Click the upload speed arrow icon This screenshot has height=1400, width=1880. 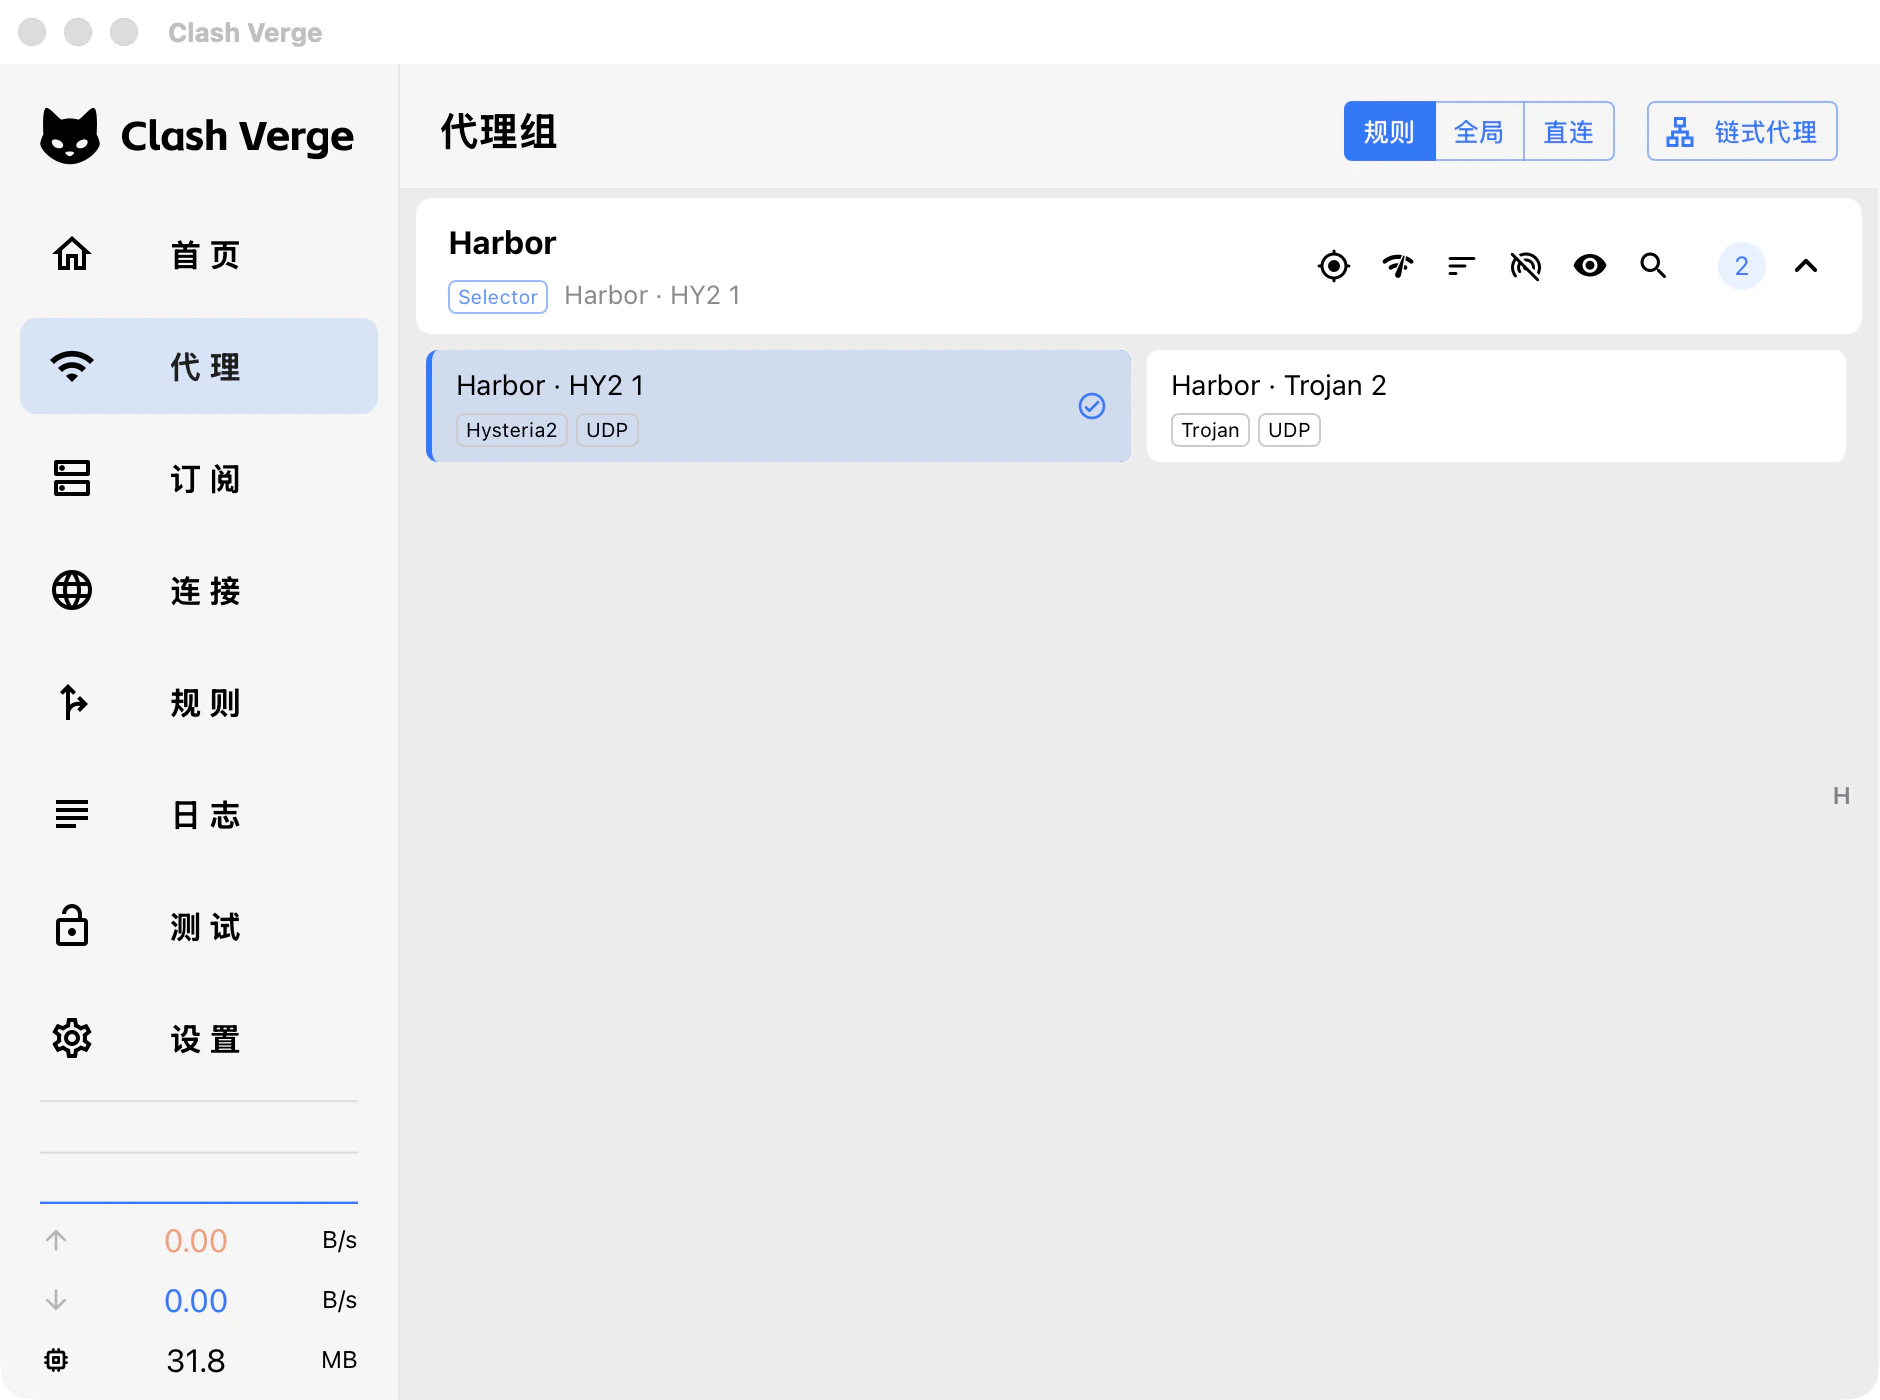[x=56, y=1240]
